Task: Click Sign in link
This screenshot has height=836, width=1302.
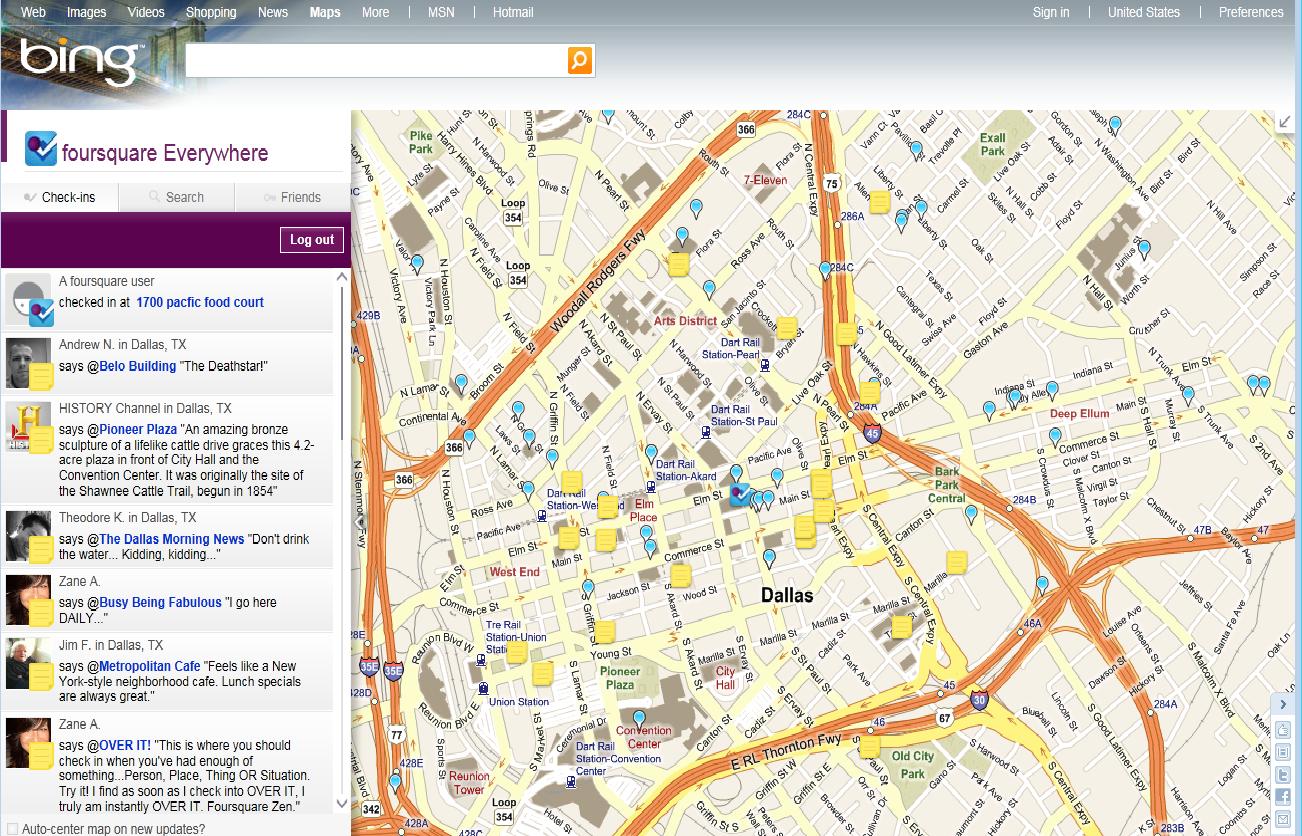Action: point(1051,12)
